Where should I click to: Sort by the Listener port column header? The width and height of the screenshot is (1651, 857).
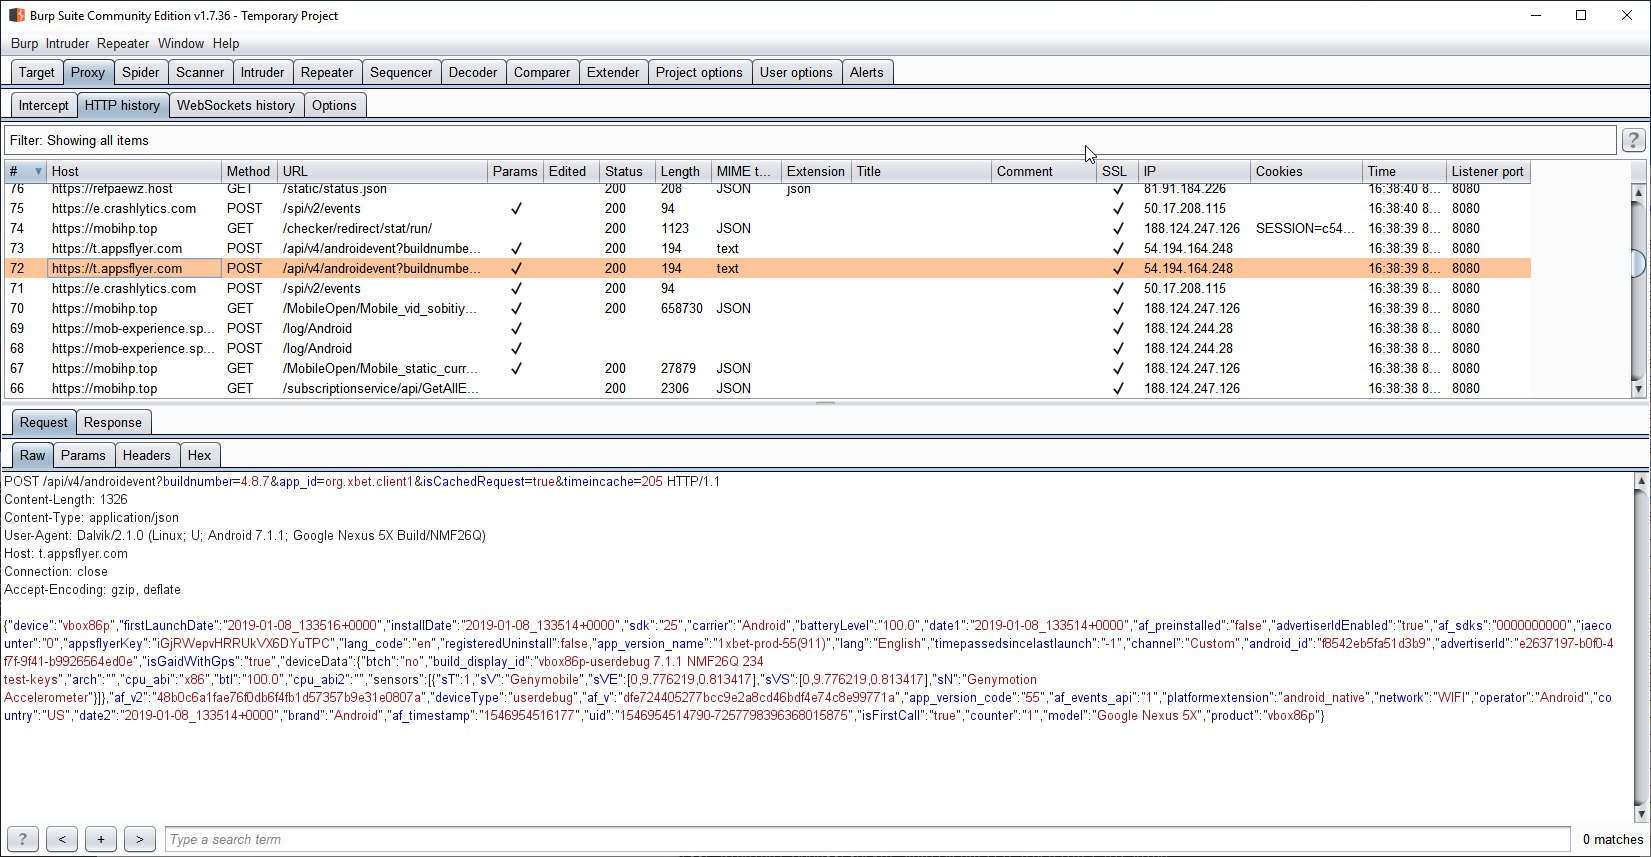pos(1488,171)
